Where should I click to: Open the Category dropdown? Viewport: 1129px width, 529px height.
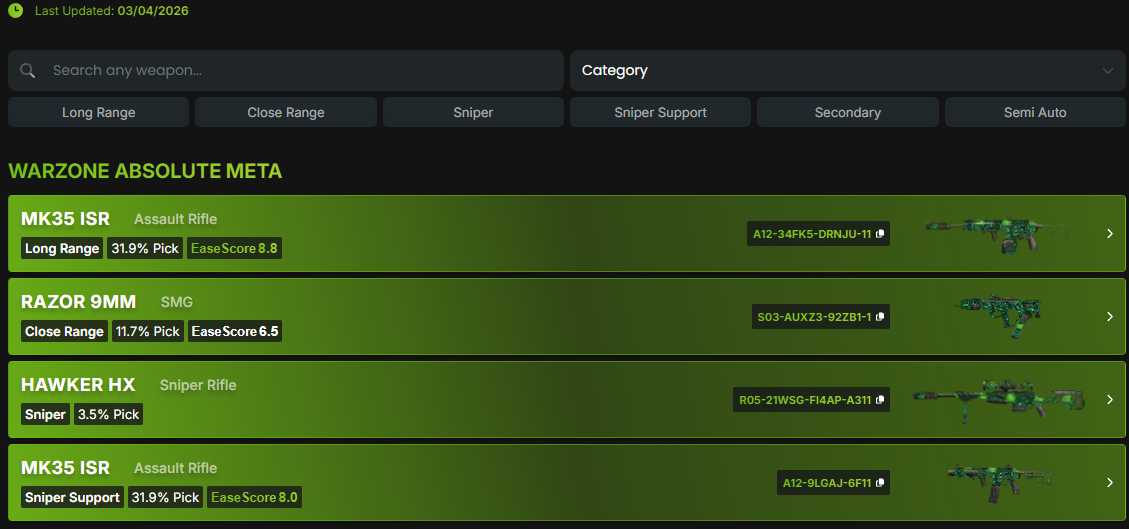(846, 71)
